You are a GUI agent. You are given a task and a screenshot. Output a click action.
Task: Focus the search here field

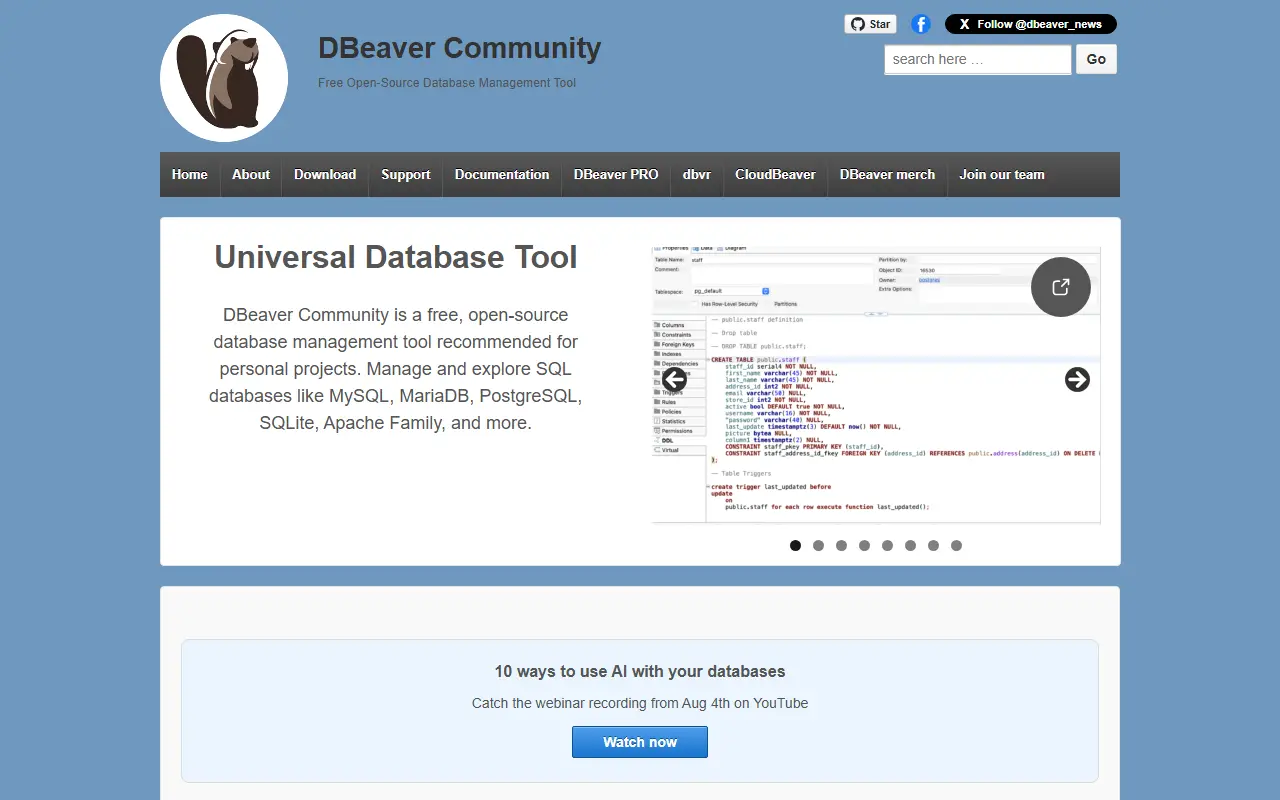coord(978,59)
